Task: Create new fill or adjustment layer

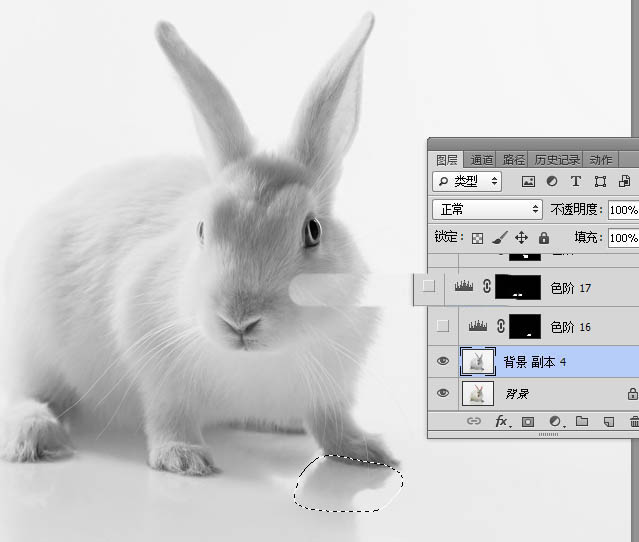Action: pyautogui.click(x=555, y=421)
